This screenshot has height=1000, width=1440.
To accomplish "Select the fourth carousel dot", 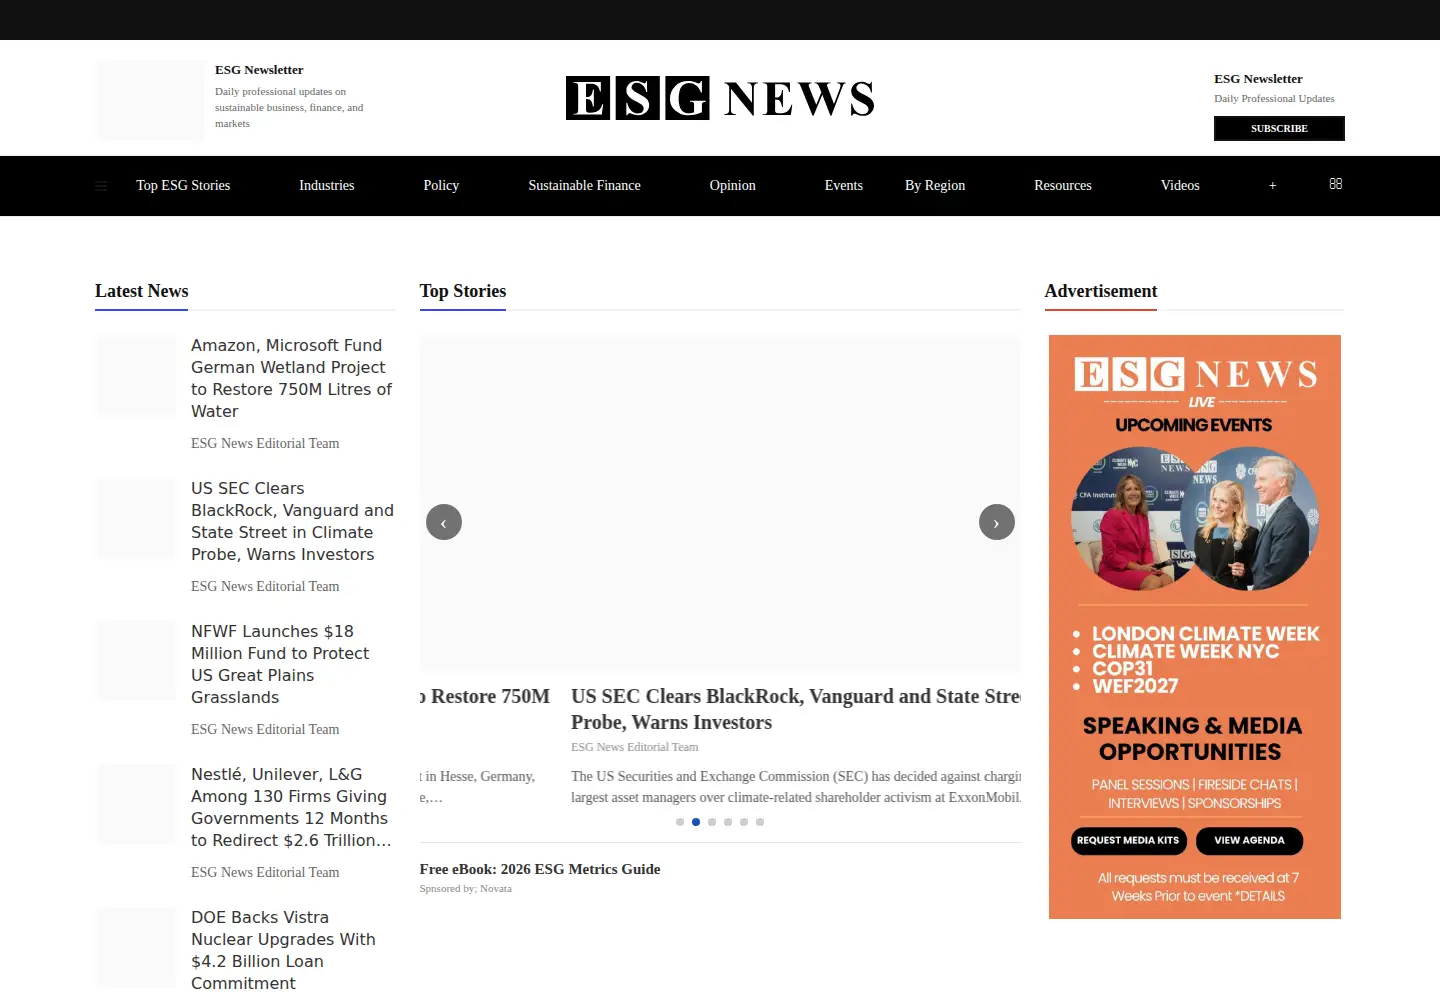I will (x=728, y=822).
